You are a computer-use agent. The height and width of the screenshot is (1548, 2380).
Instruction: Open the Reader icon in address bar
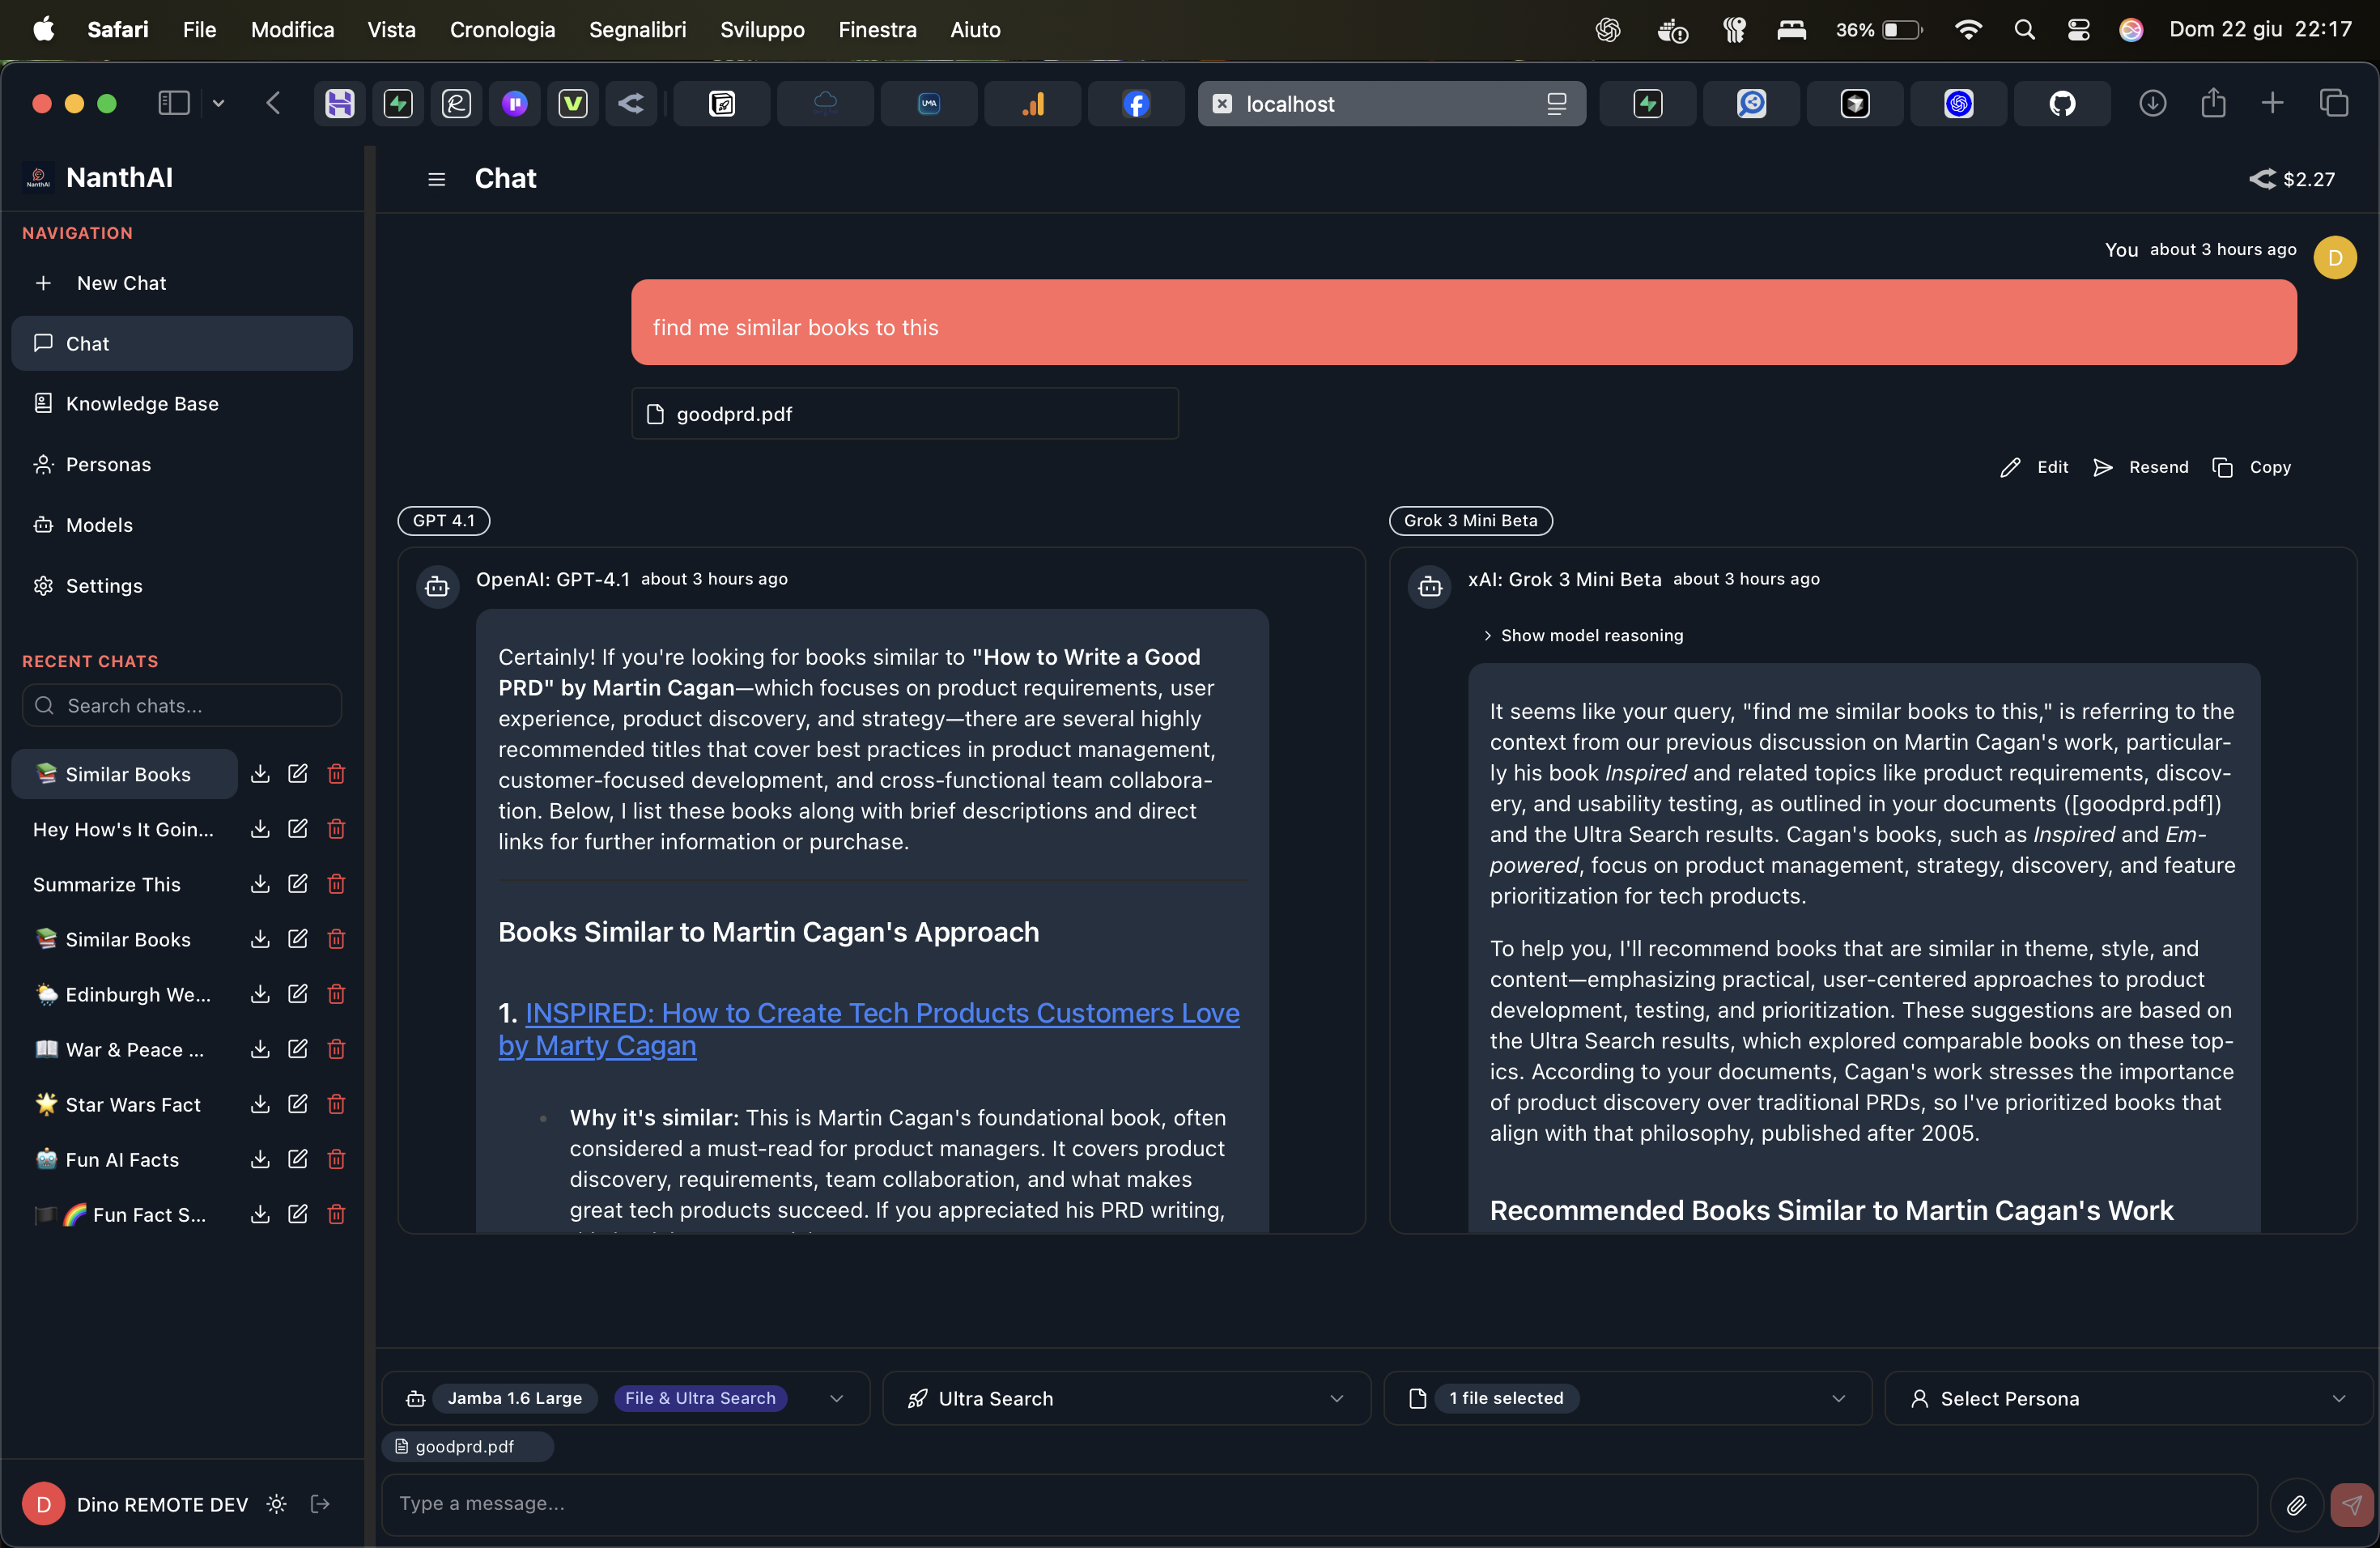(1556, 103)
